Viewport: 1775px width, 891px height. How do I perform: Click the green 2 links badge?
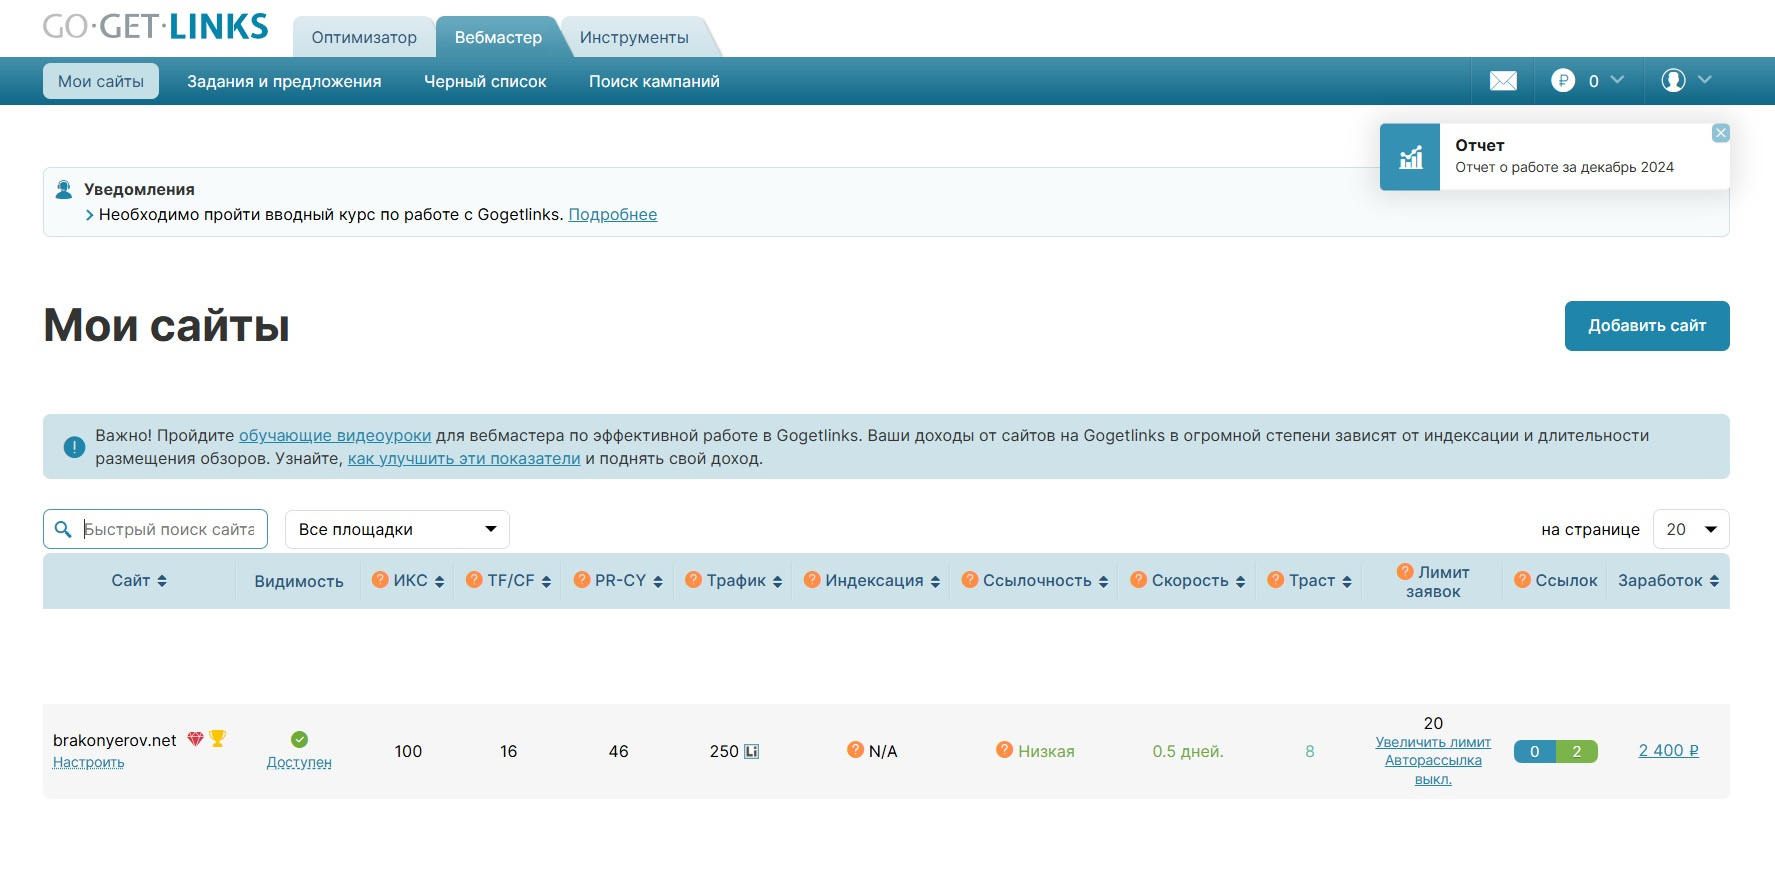coord(1577,751)
